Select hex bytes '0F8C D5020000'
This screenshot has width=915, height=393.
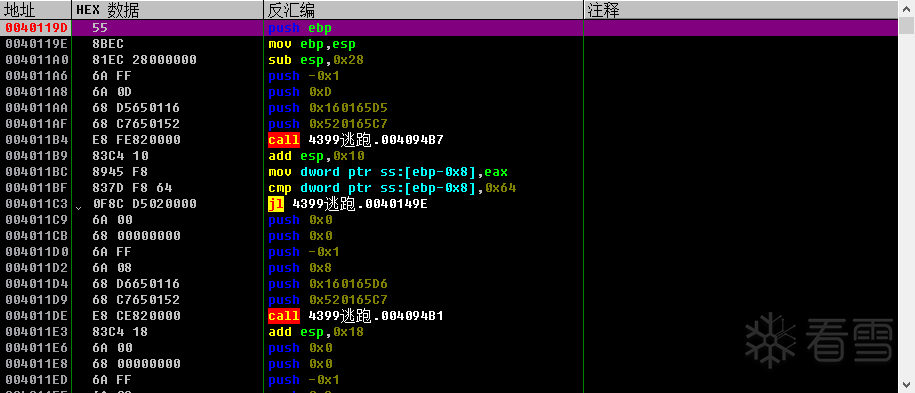(x=144, y=204)
